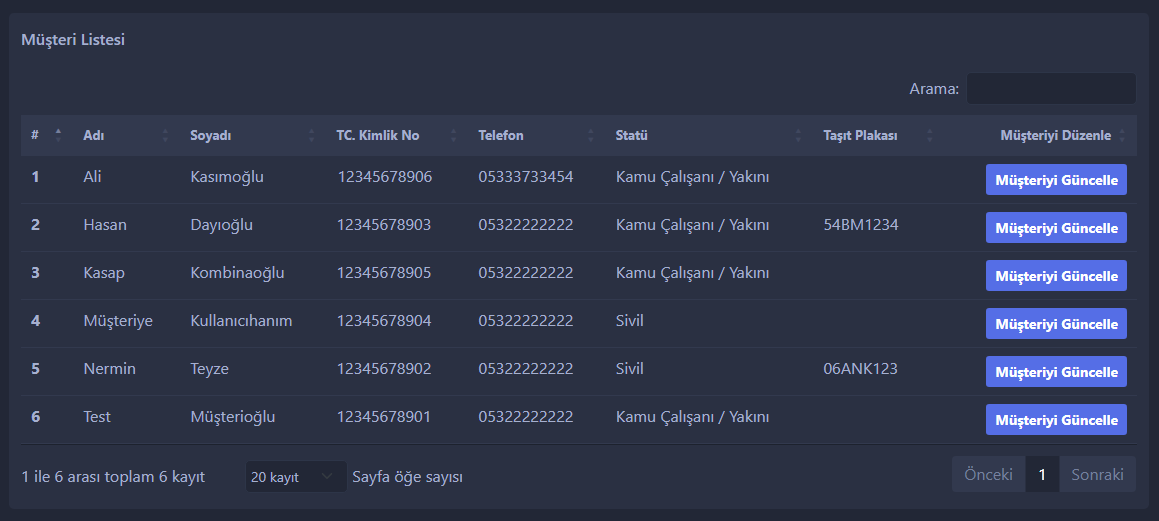
Task: Go to the Sonraki page
Action: [x=1098, y=474]
